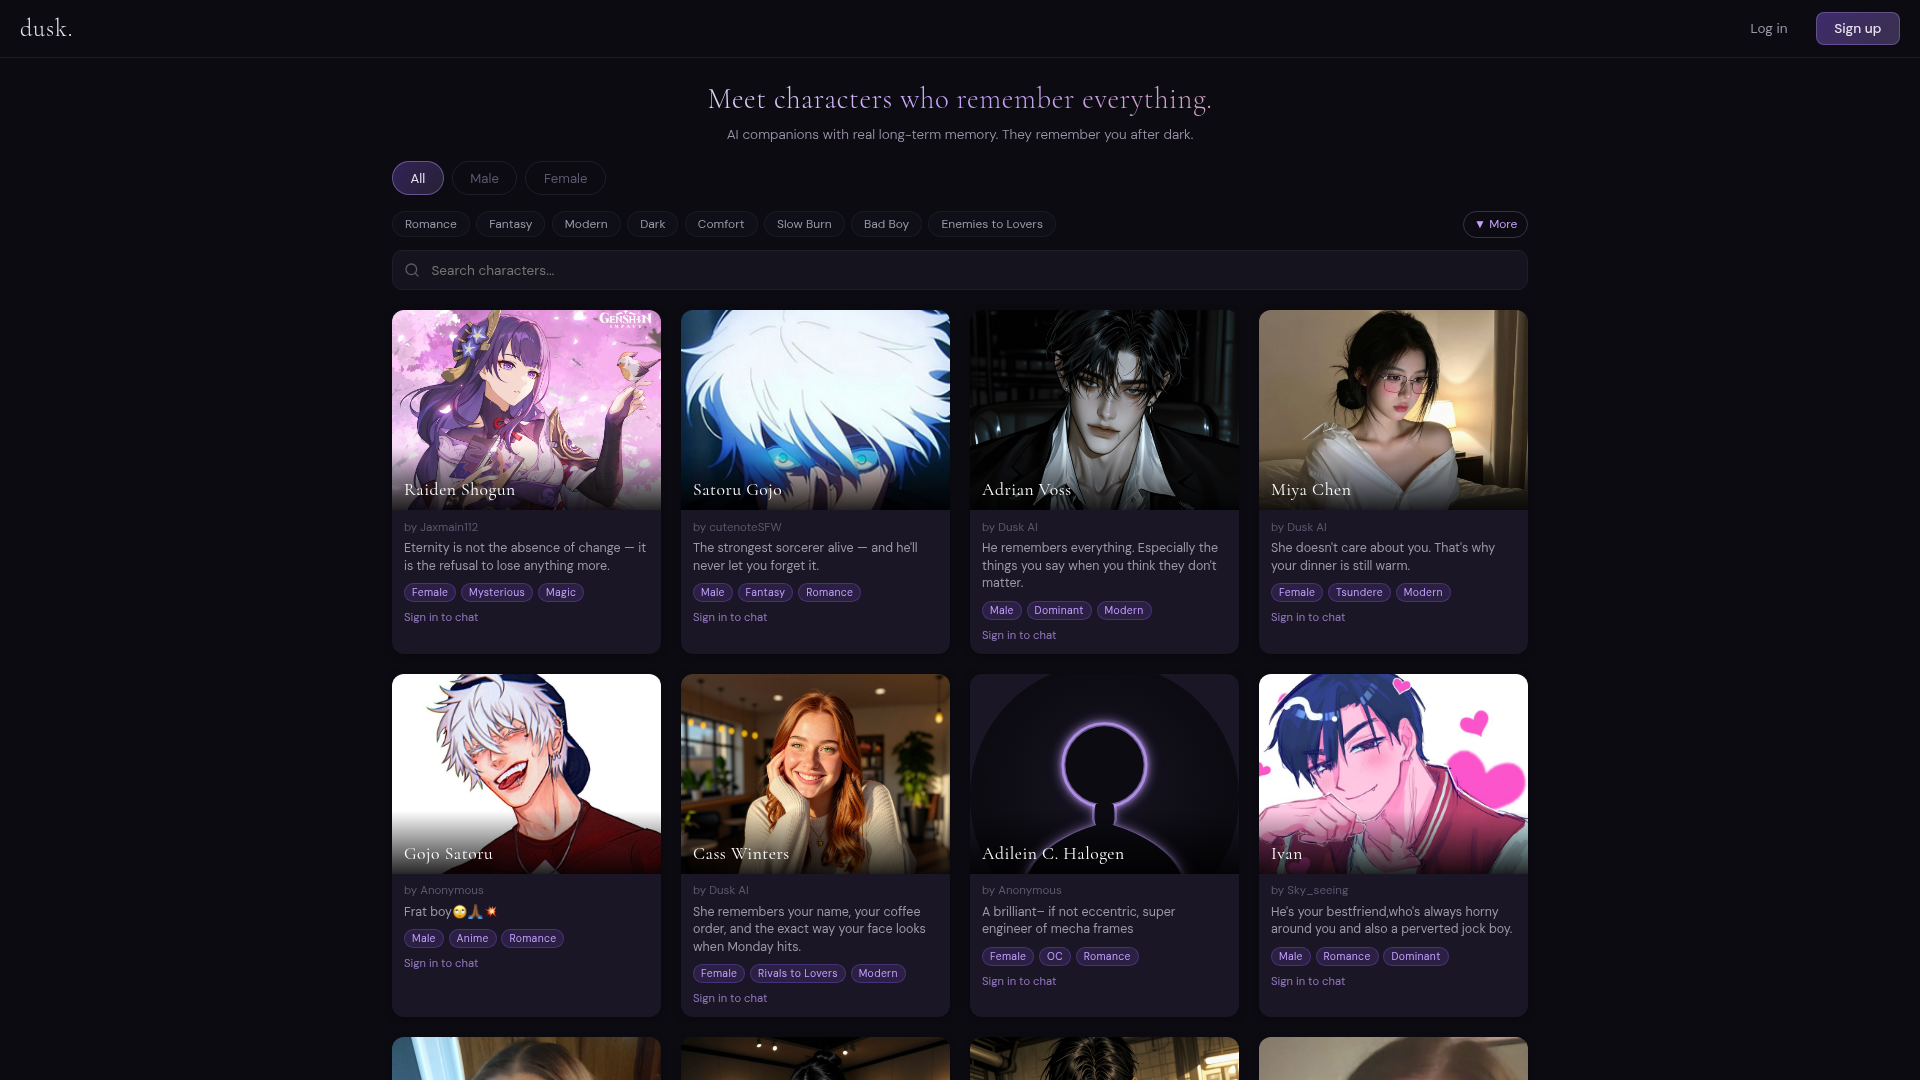Click author name Sky_seeing
Screen dimensions: 1920x1080
point(1317,890)
